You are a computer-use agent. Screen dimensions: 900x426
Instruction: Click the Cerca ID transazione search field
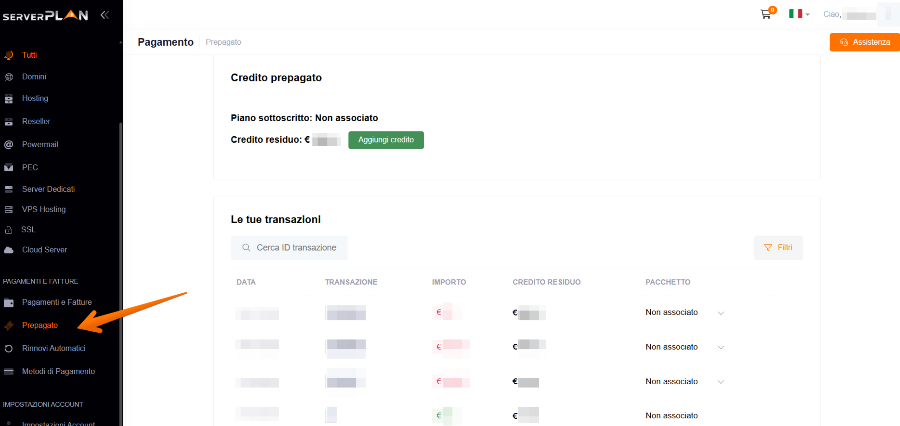click(289, 247)
